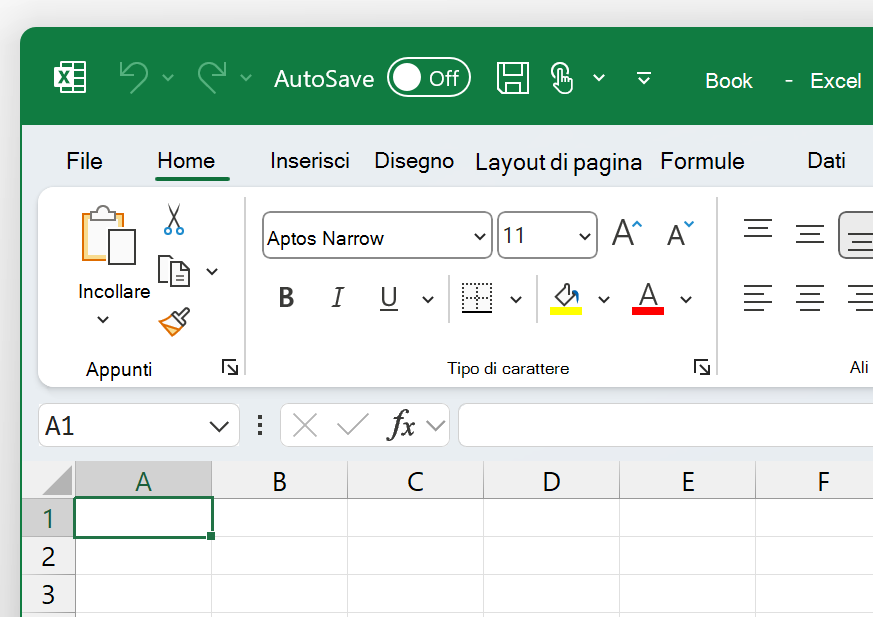Viewport: 873px width, 617px height.
Task: Save the workbook with floppy icon
Action: pyautogui.click(x=513, y=77)
